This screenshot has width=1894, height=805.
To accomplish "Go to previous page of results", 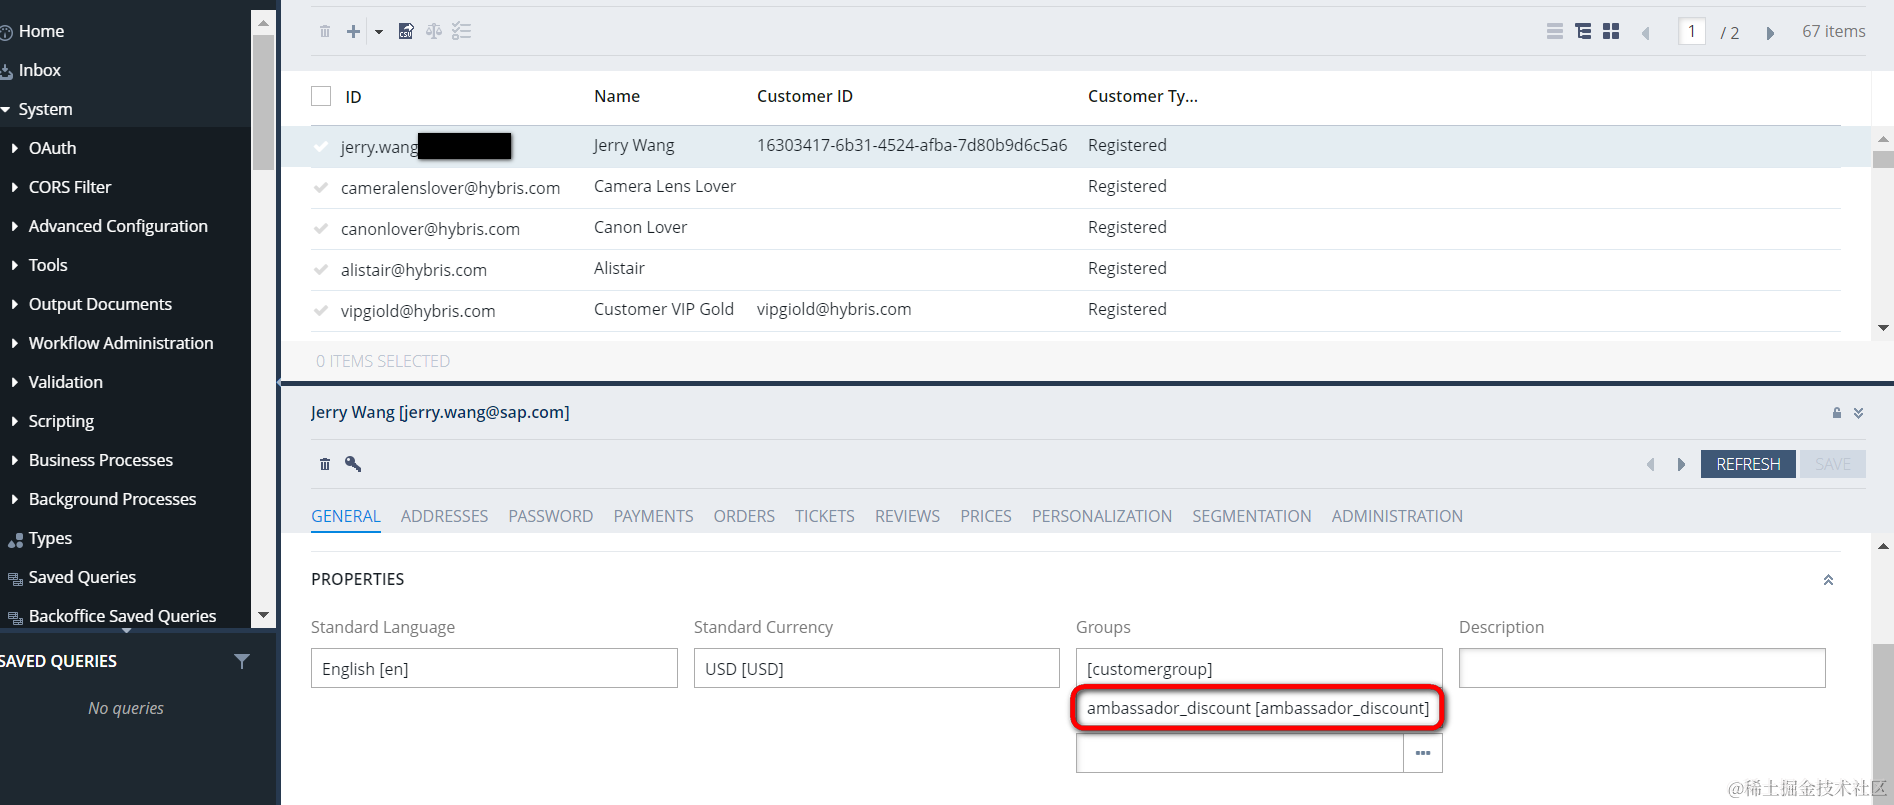I will pos(1646,33).
